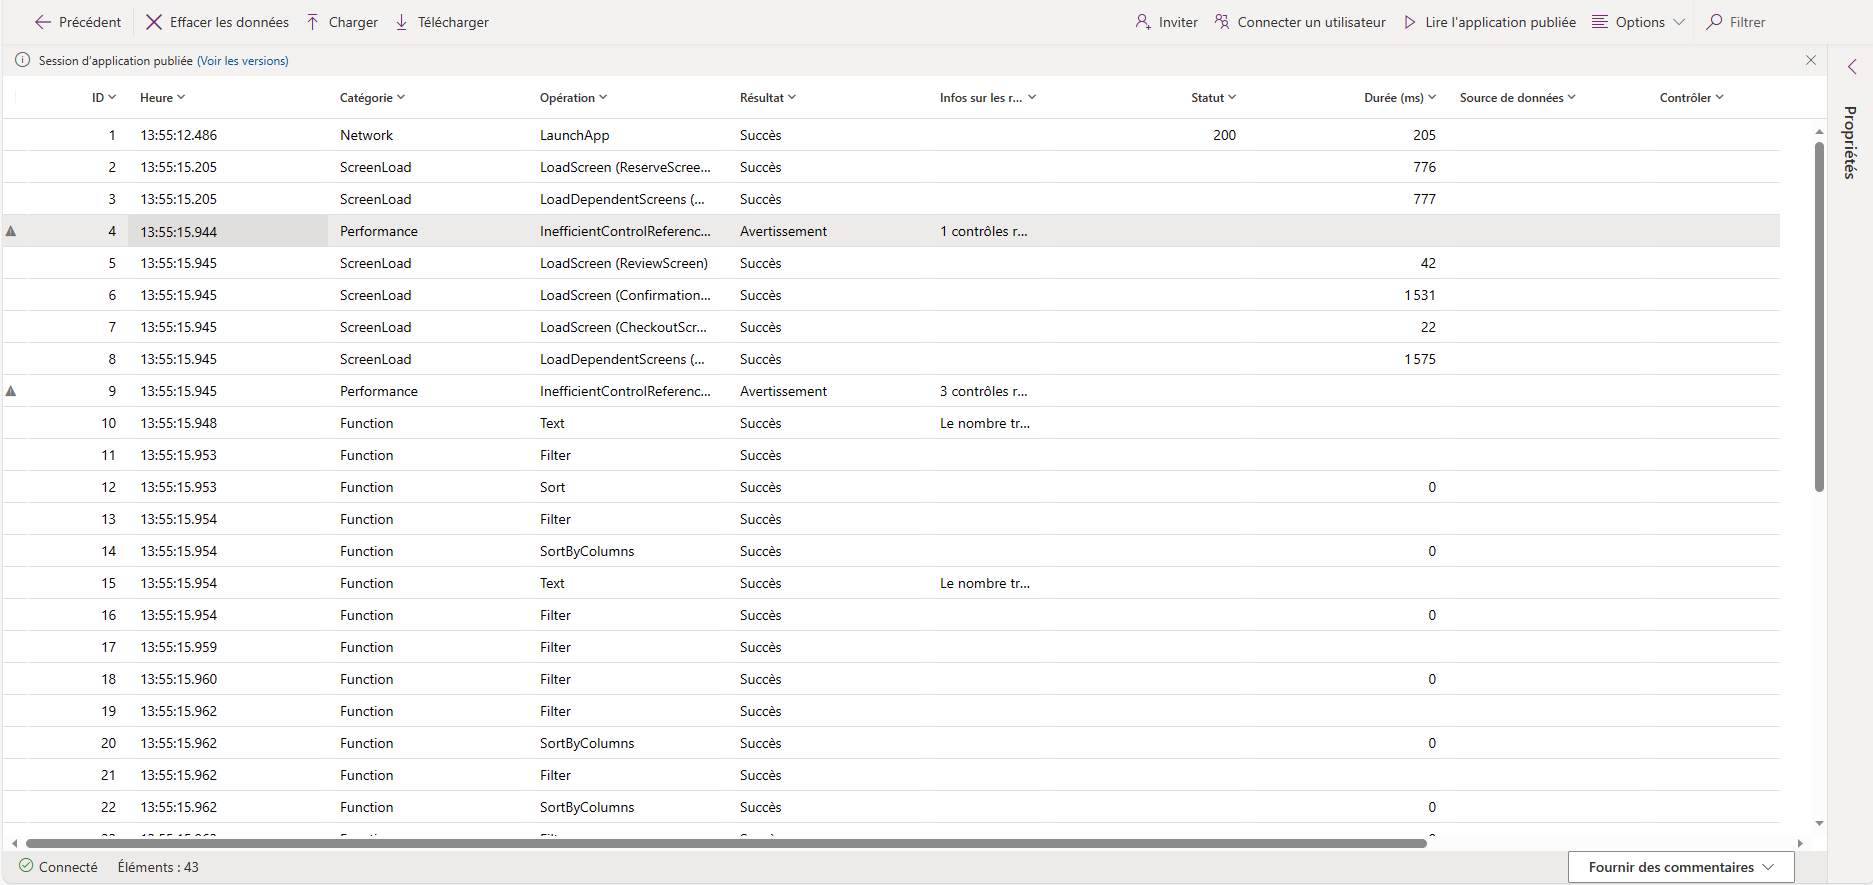
Task: Click status value 200
Action: [x=1225, y=135]
